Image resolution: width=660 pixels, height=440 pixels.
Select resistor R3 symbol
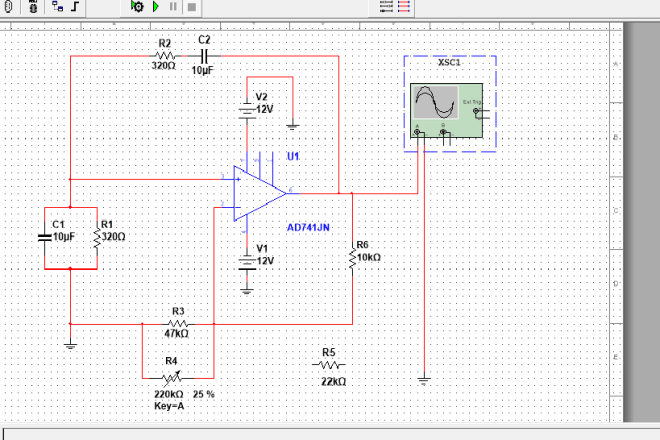click(x=178, y=324)
